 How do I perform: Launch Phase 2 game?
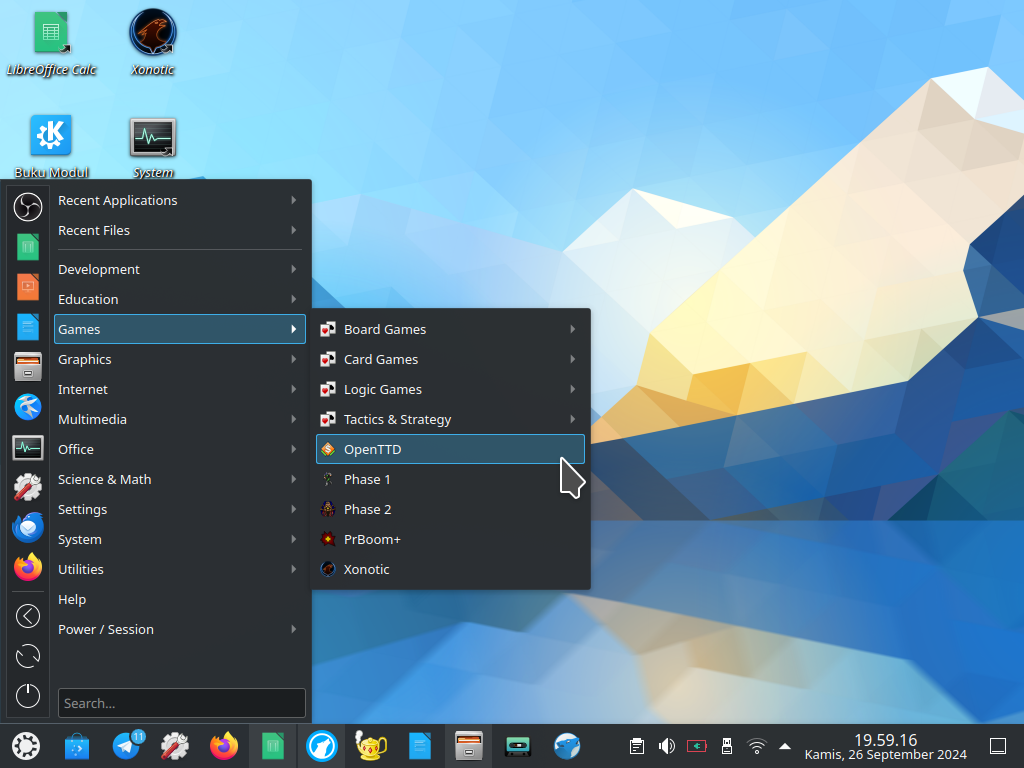[x=451, y=509]
